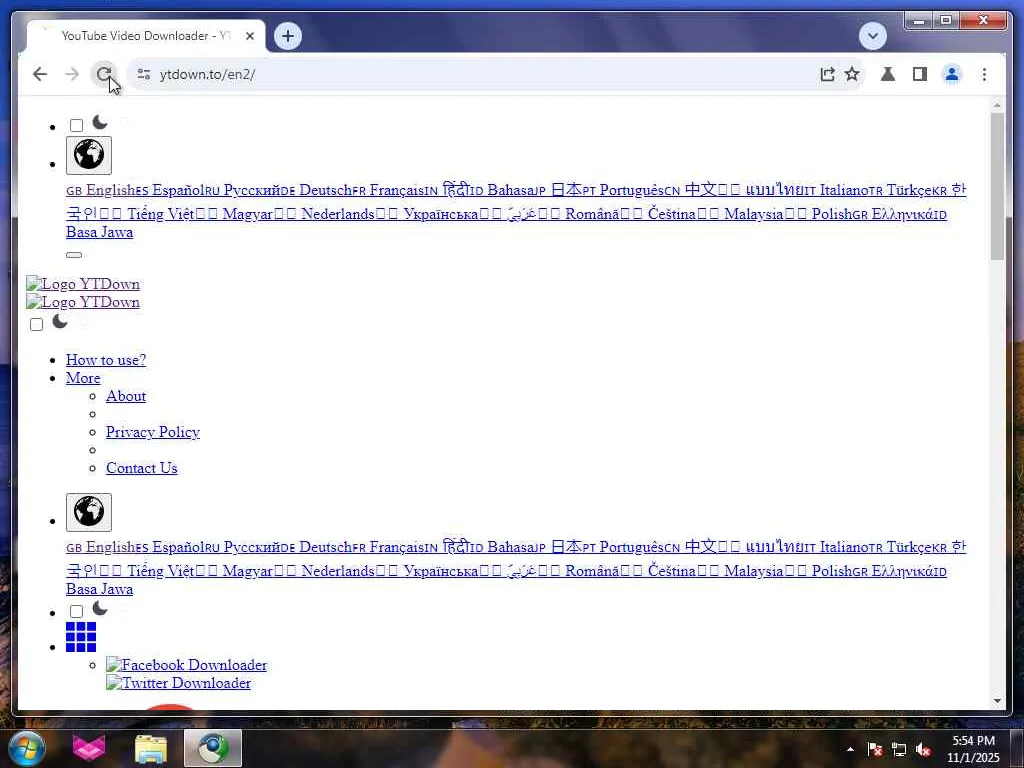Tick the checkbox at the page top
This screenshot has width=1024, height=768.
[76, 125]
